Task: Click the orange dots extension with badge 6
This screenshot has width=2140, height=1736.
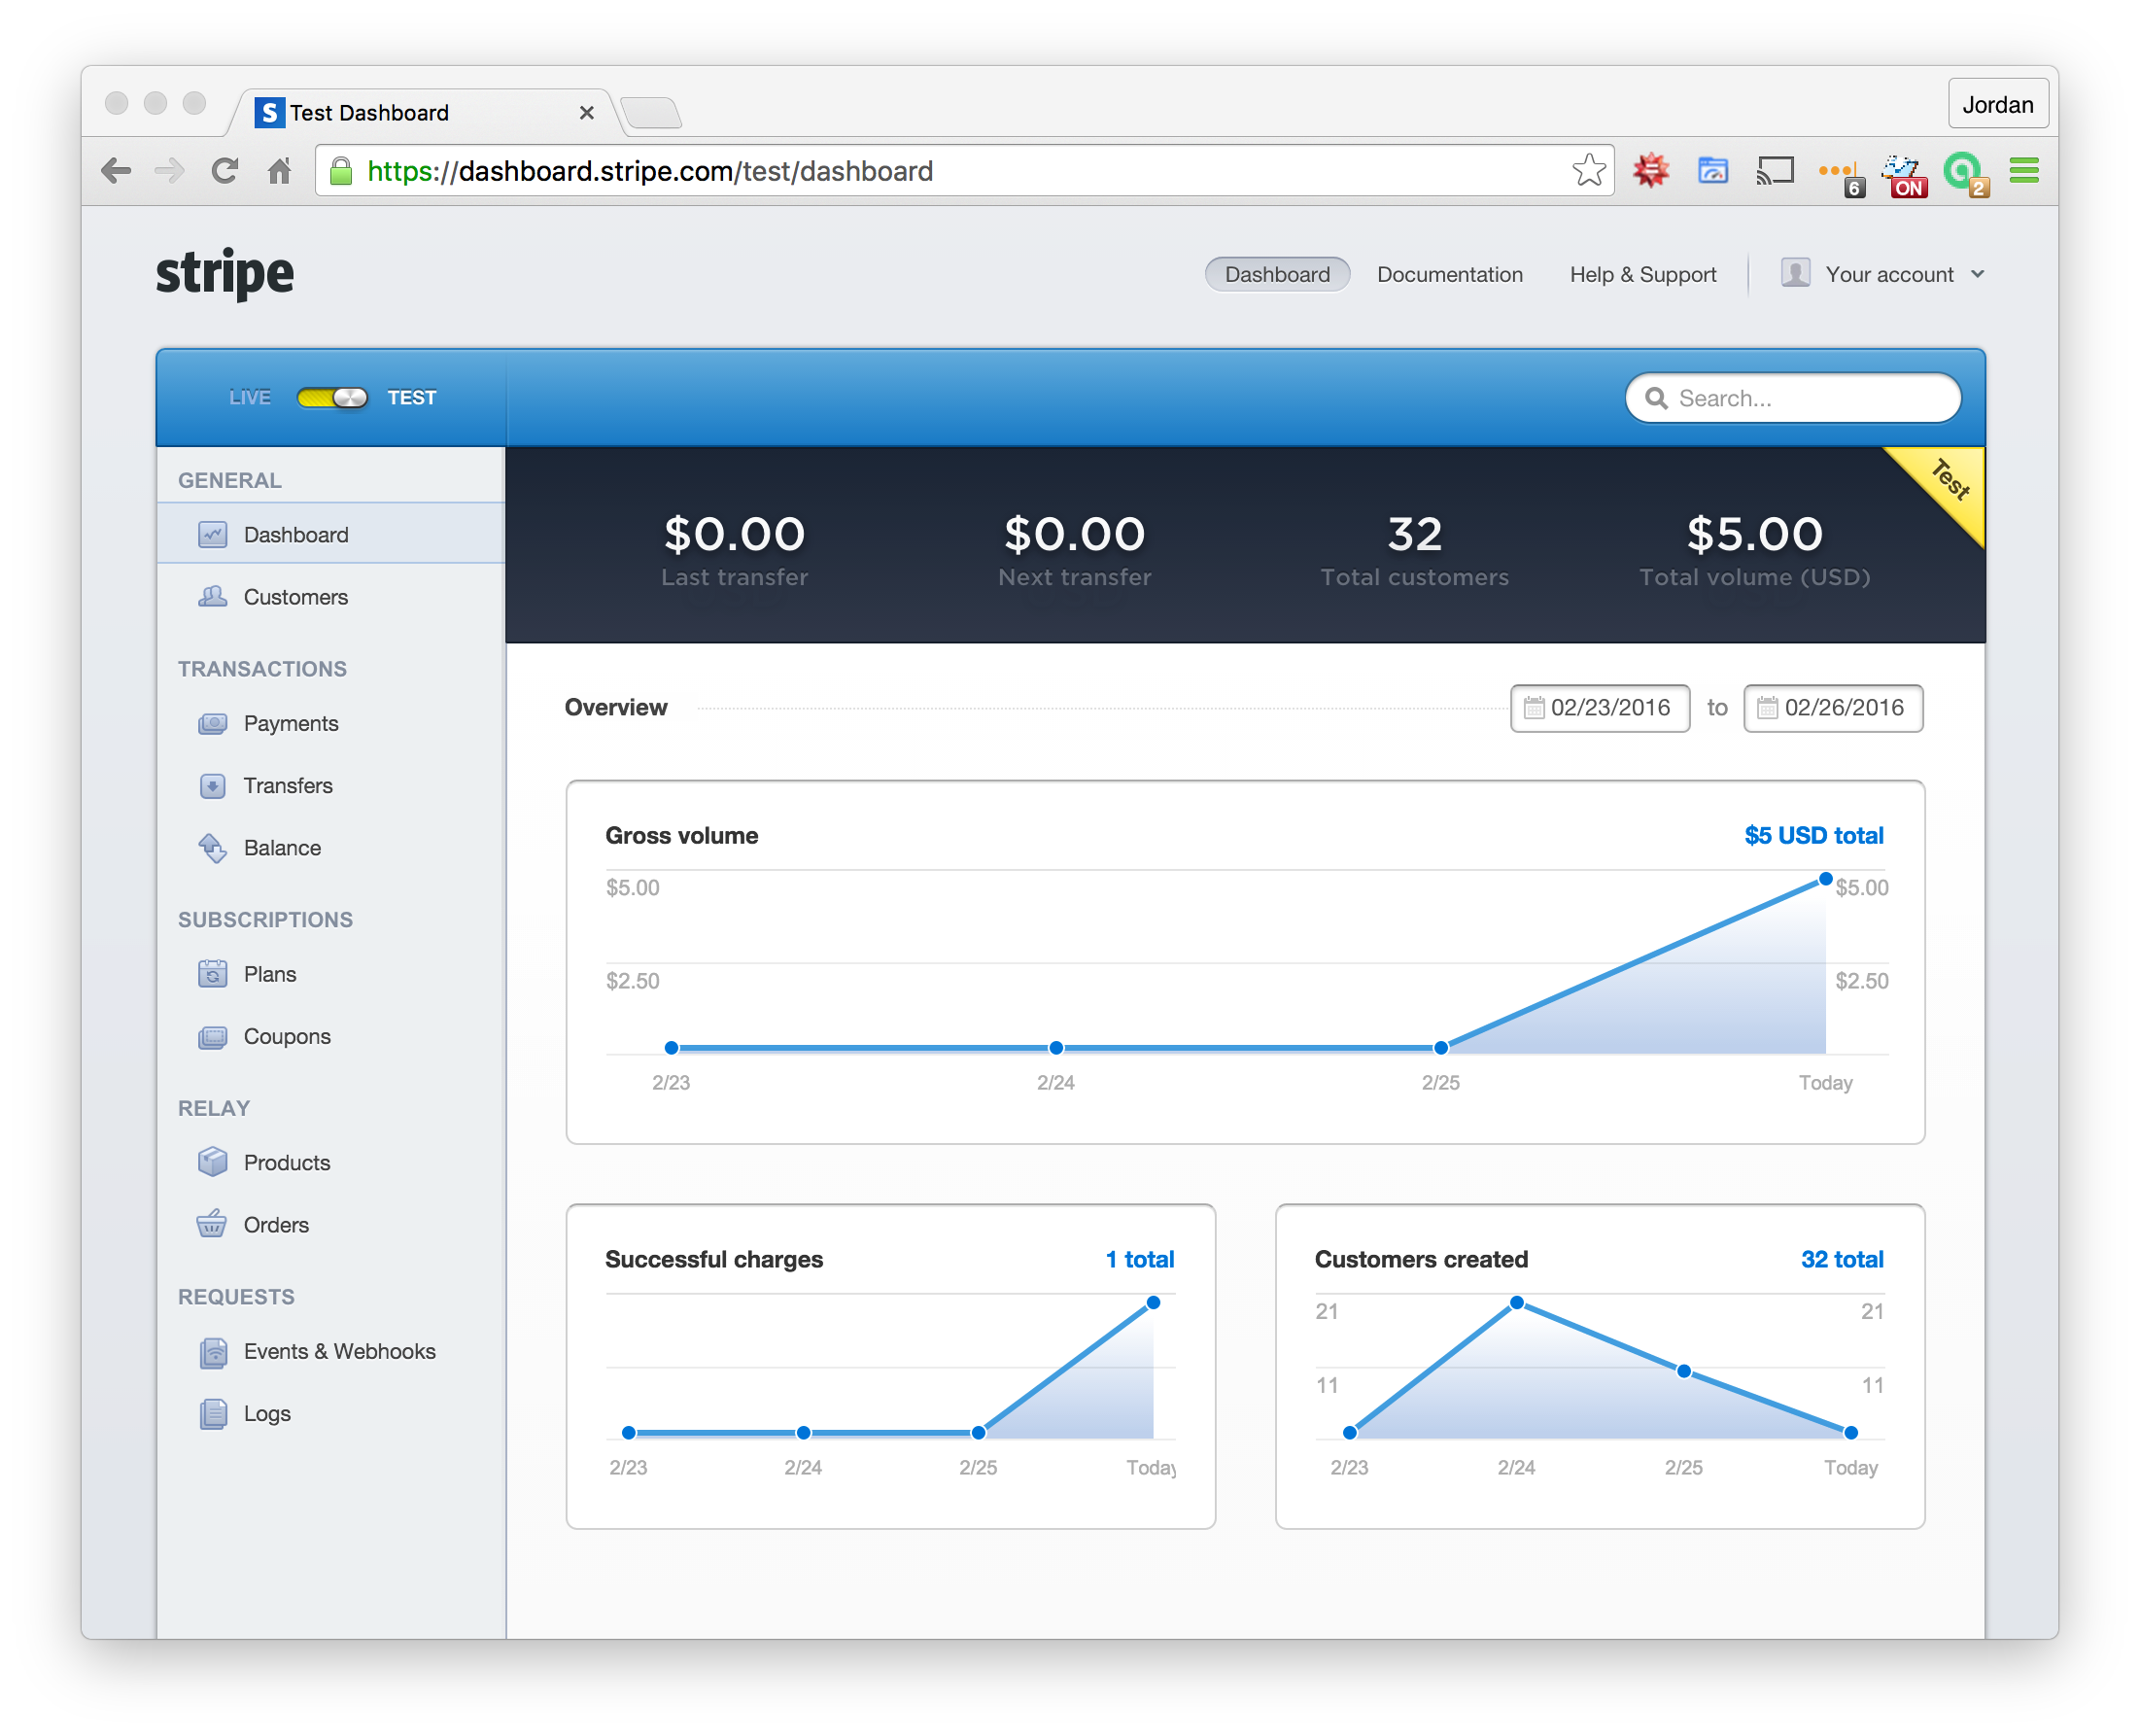Action: click(x=1840, y=175)
